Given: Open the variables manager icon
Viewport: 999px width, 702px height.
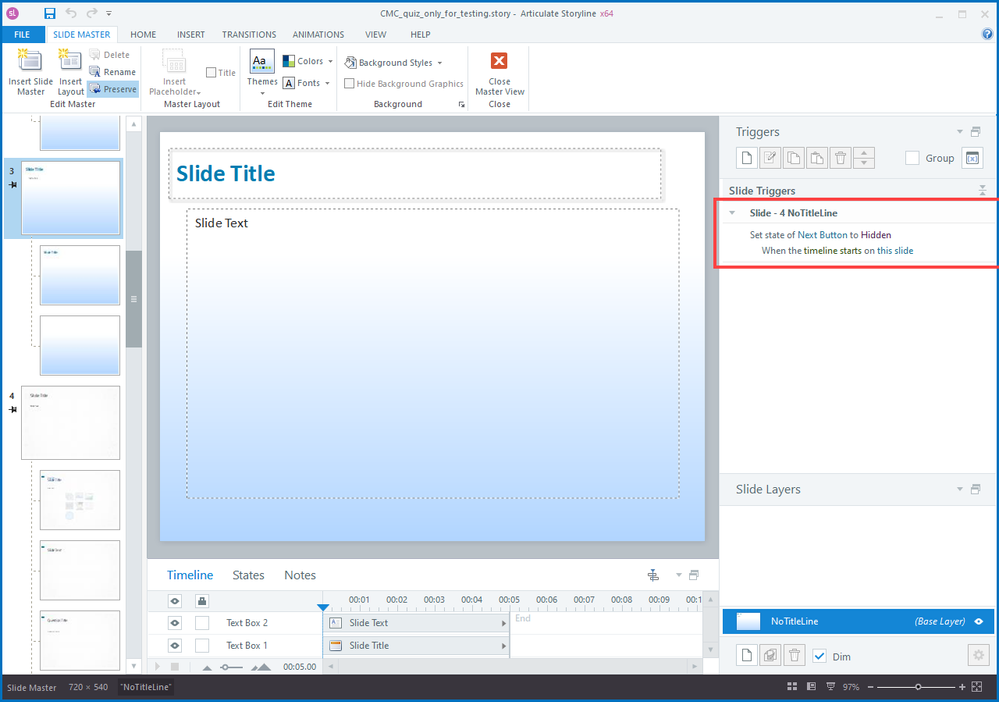Looking at the screenshot, I should (972, 158).
